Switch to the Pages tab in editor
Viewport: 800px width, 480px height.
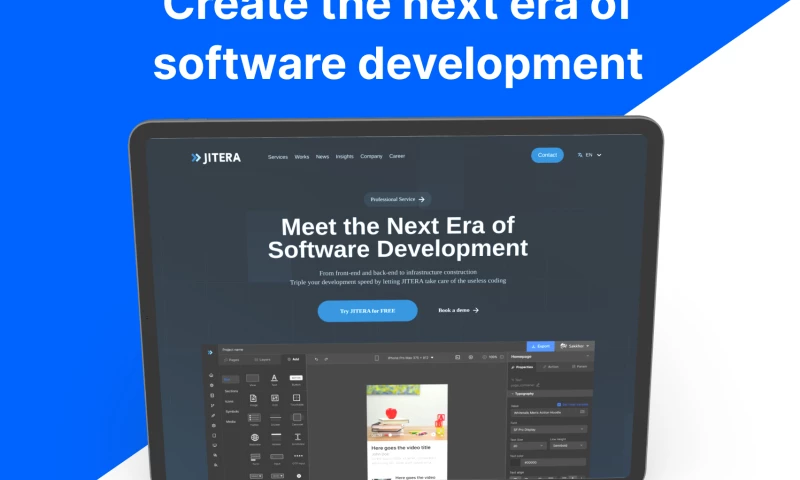click(232, 360)
